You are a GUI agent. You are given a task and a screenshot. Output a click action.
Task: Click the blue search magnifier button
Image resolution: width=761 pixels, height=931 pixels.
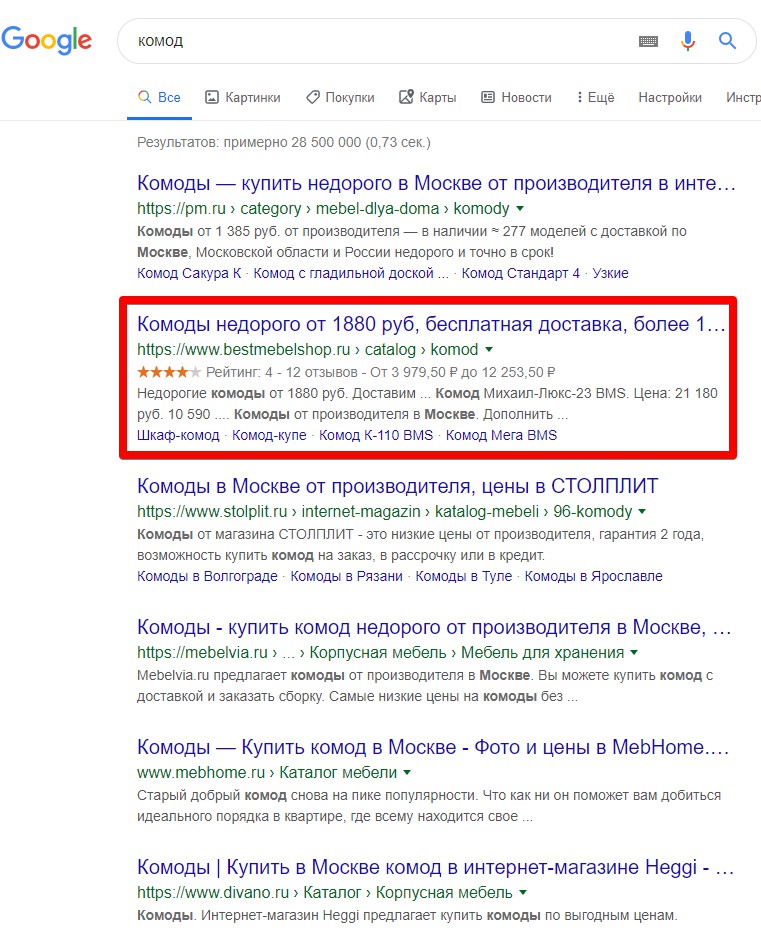coord(727,41)
